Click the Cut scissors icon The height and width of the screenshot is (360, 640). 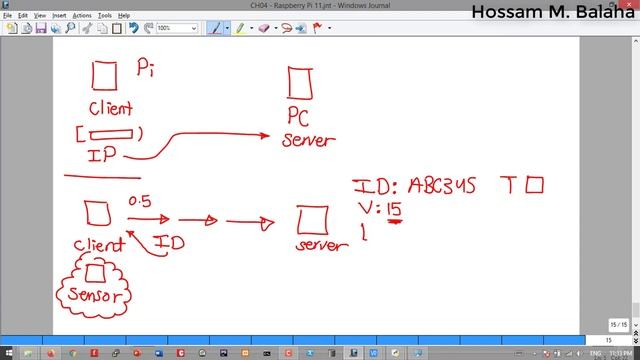87,28
